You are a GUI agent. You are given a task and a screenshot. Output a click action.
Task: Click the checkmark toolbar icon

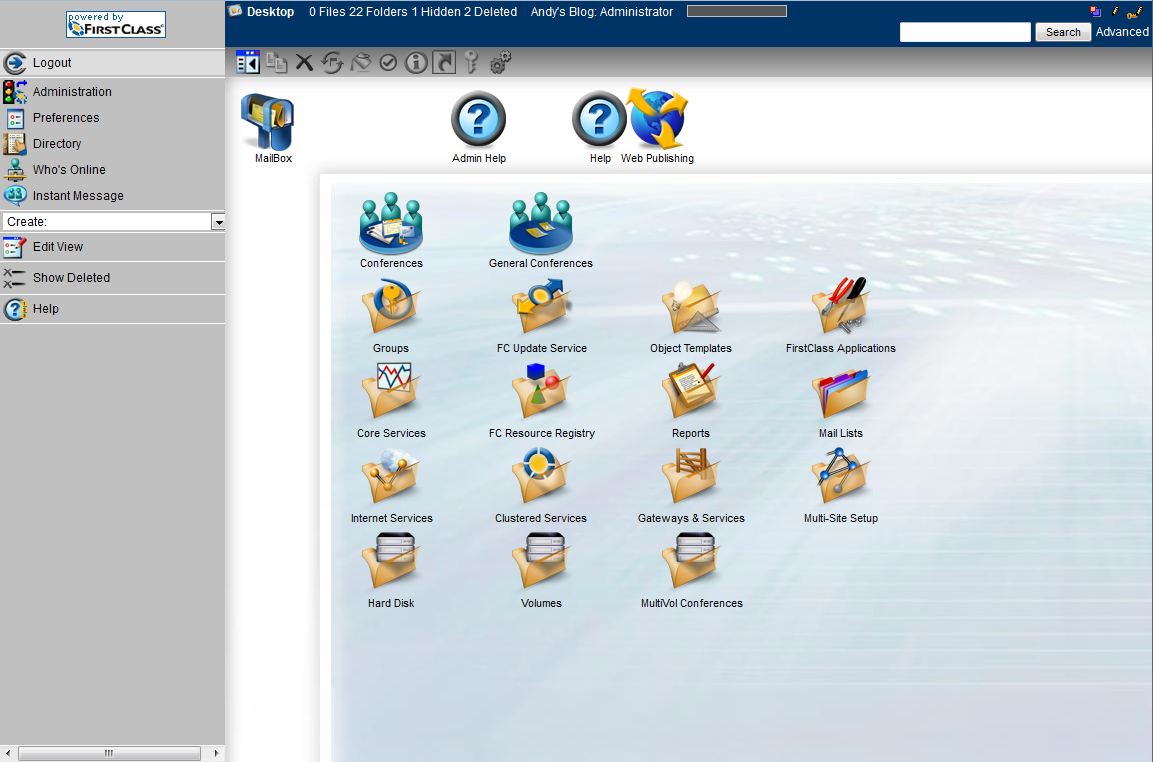point(388,63)
